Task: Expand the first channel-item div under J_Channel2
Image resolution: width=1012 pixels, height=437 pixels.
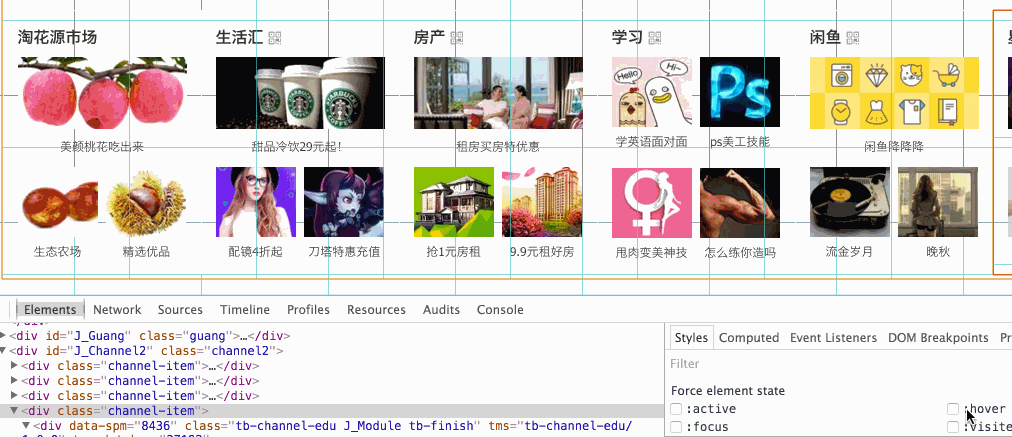Action: tap(15, 366)
